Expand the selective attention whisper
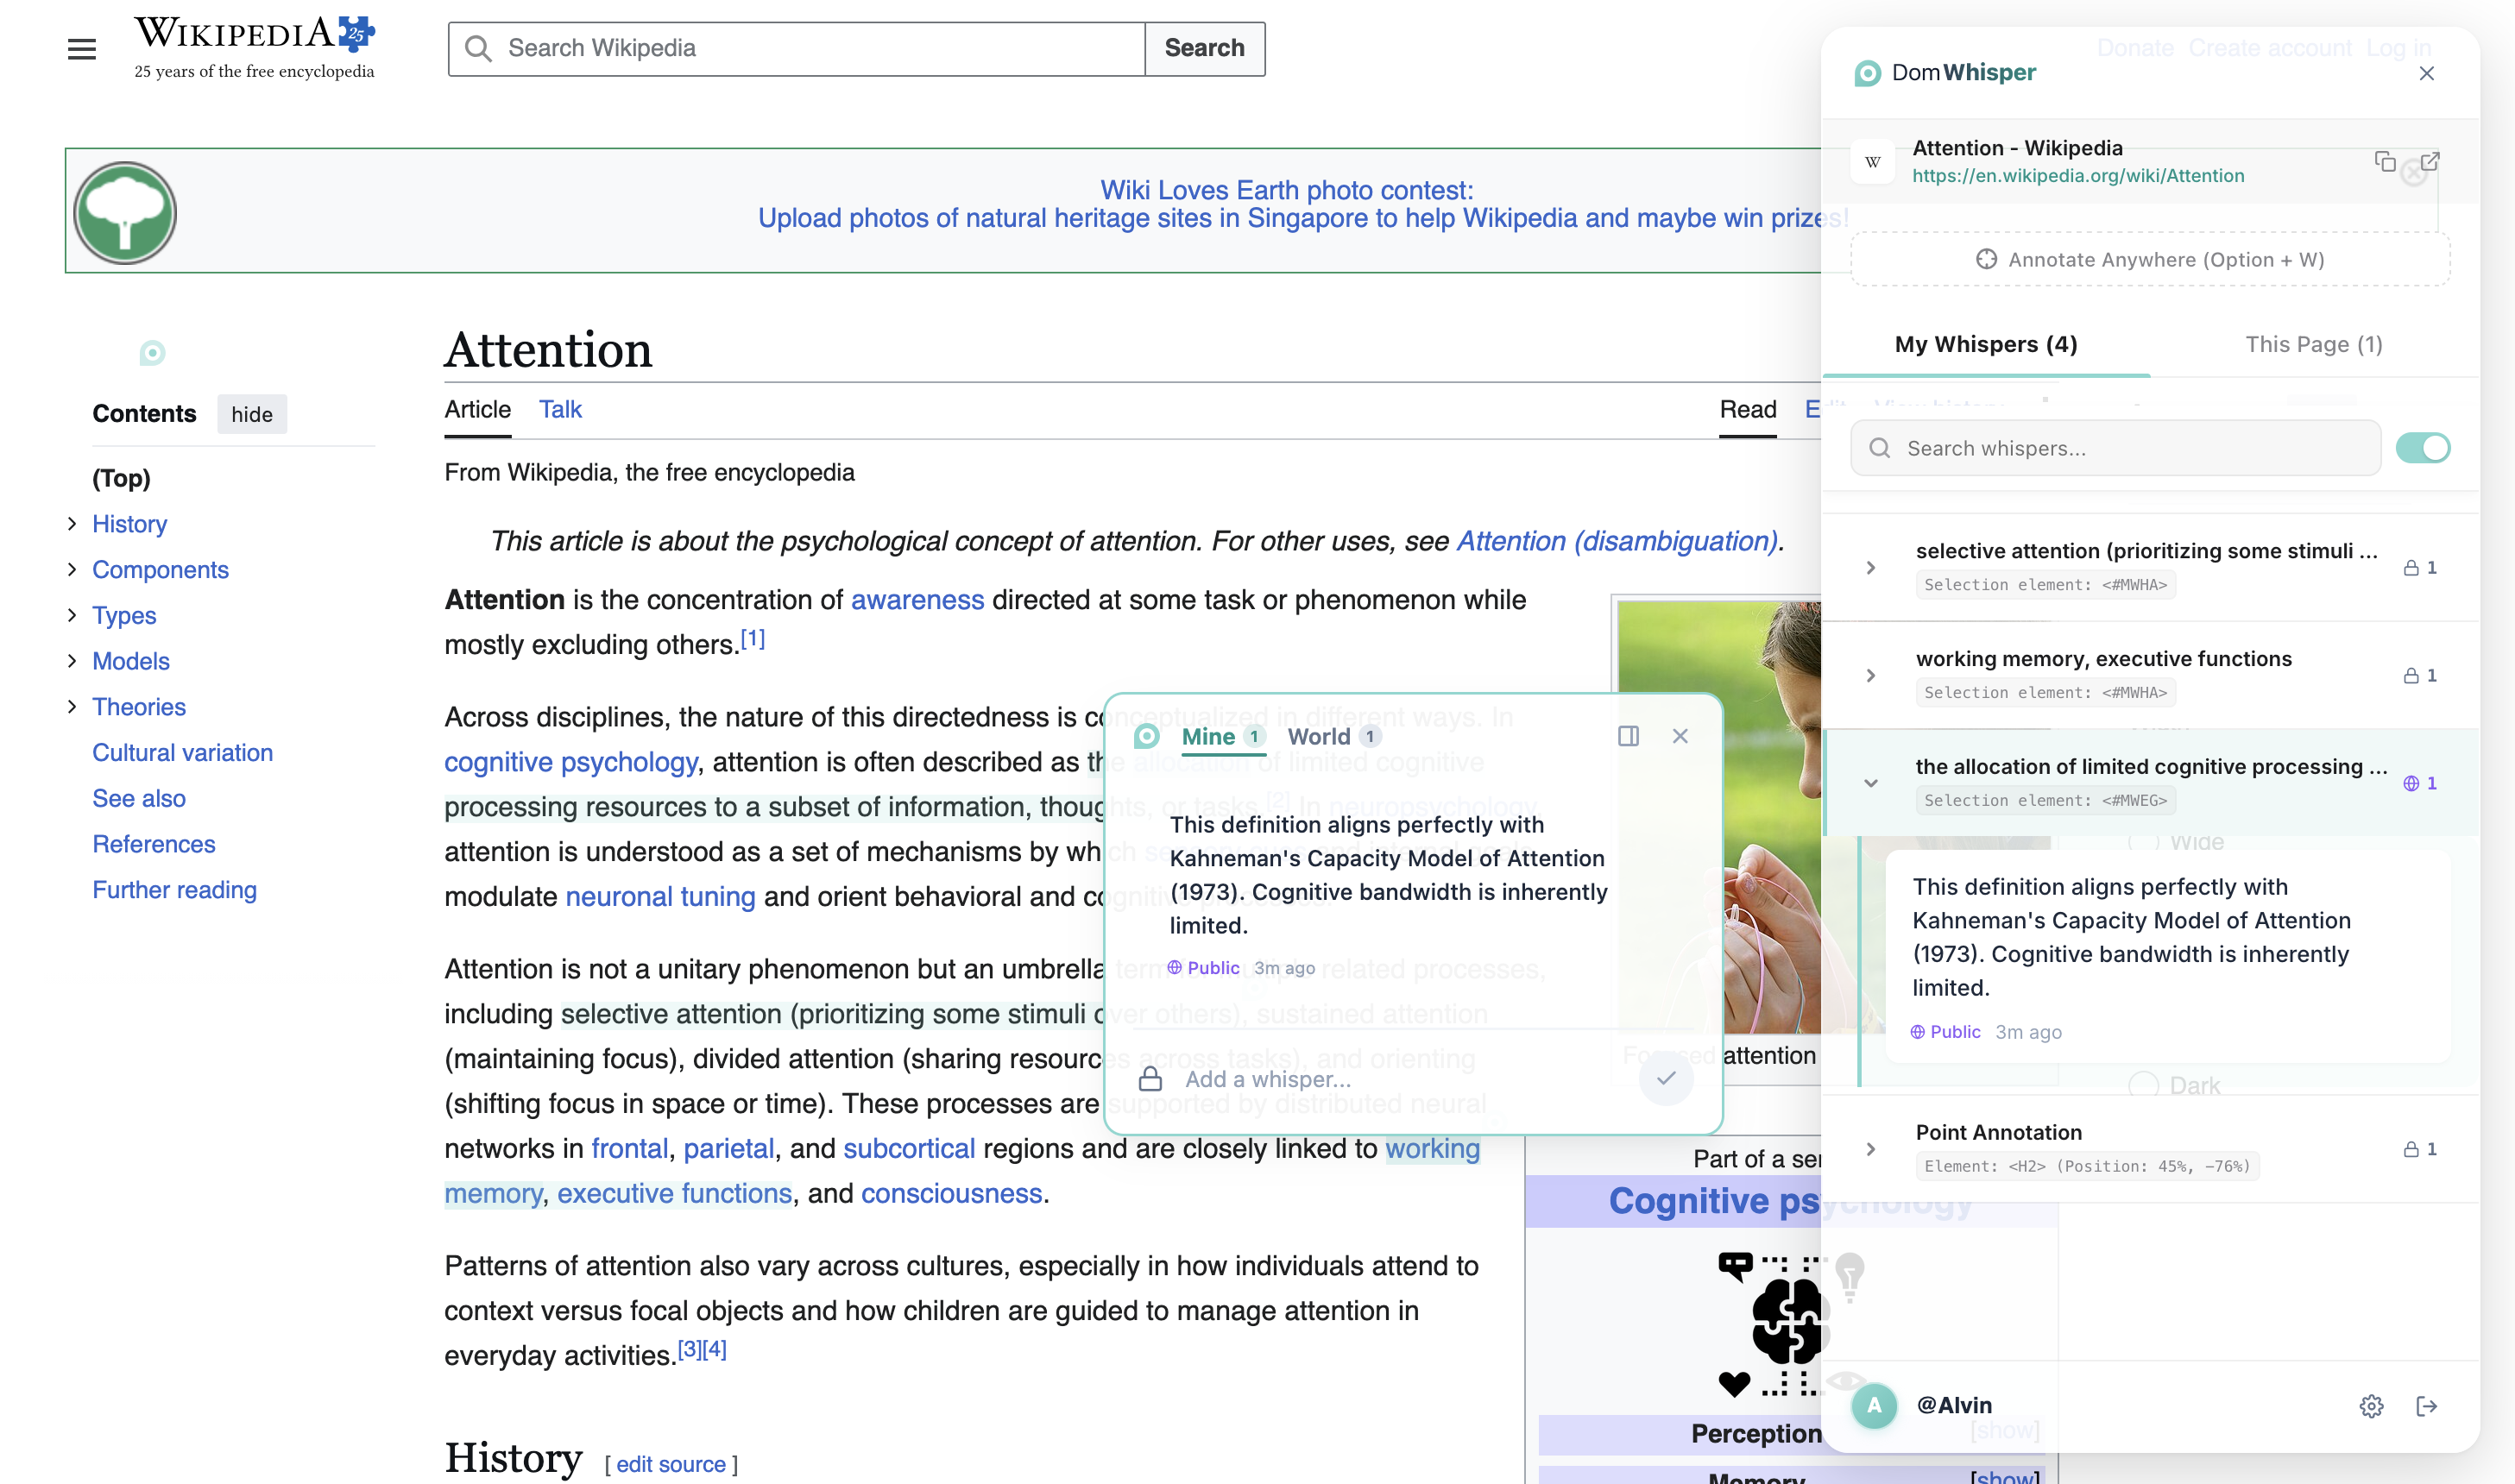This screenshot has width=2515, height=1484. click(x=1870, y=568)
